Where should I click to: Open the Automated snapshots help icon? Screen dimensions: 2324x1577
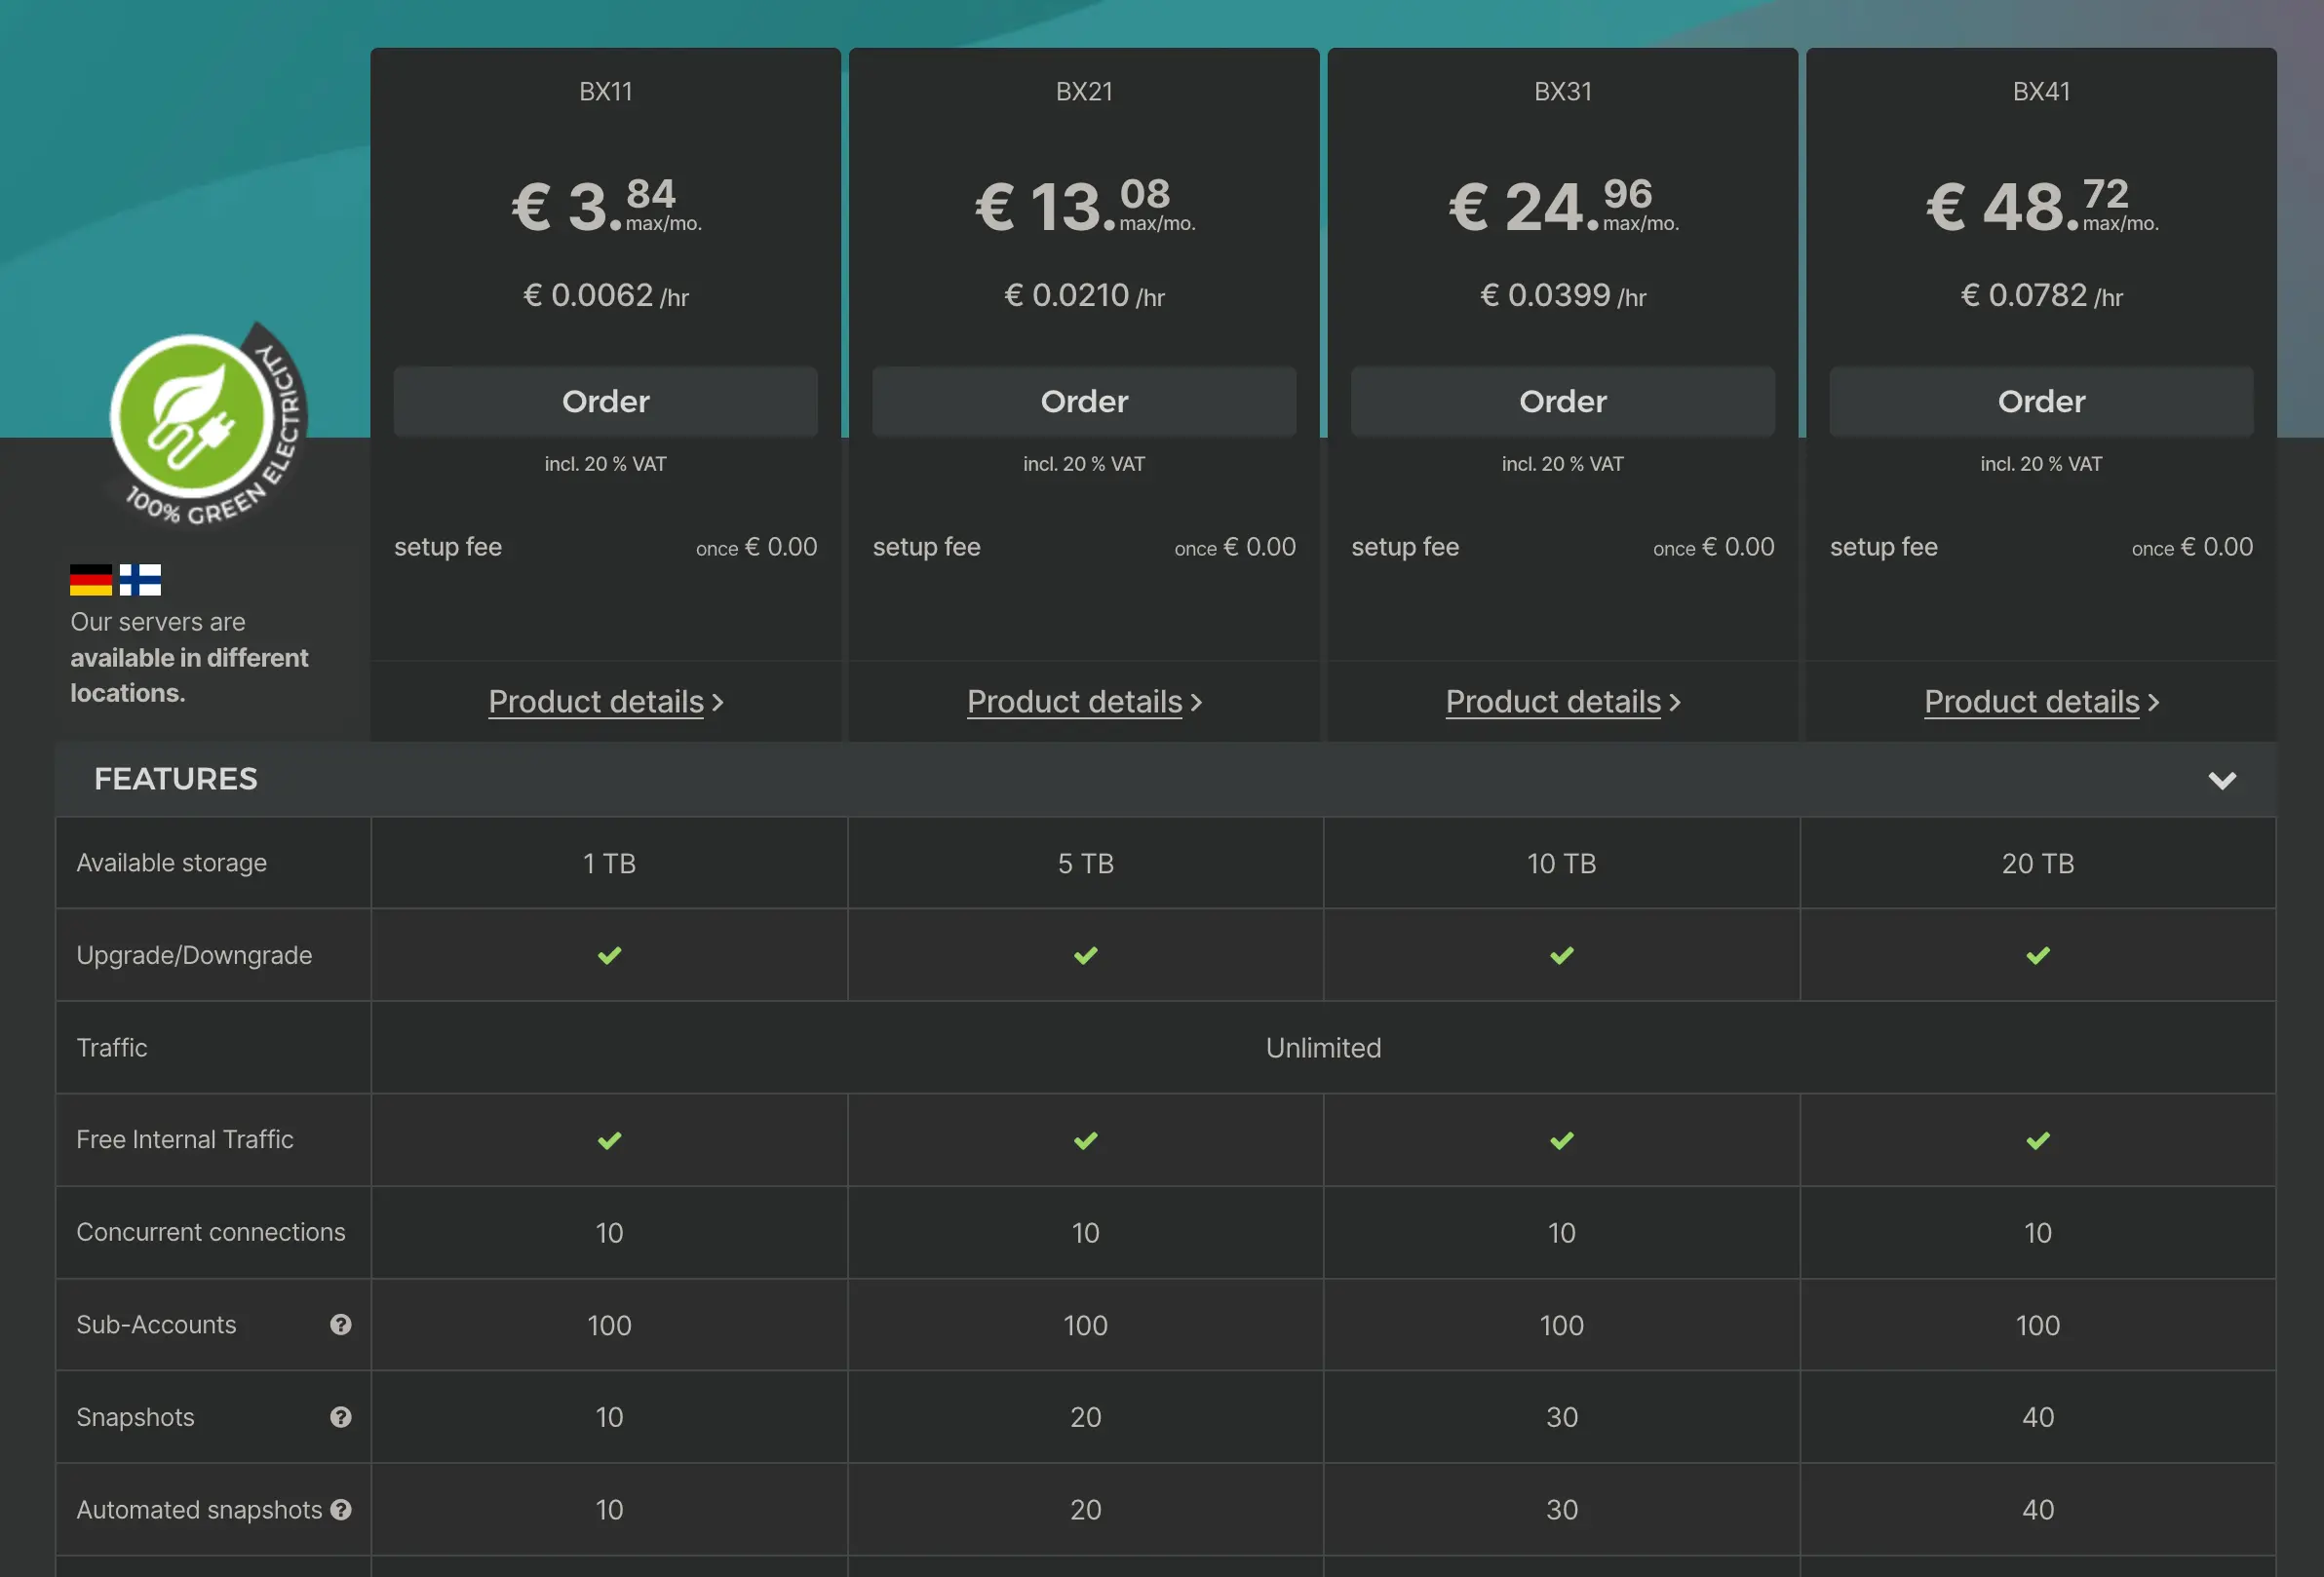coord(341,1509)
